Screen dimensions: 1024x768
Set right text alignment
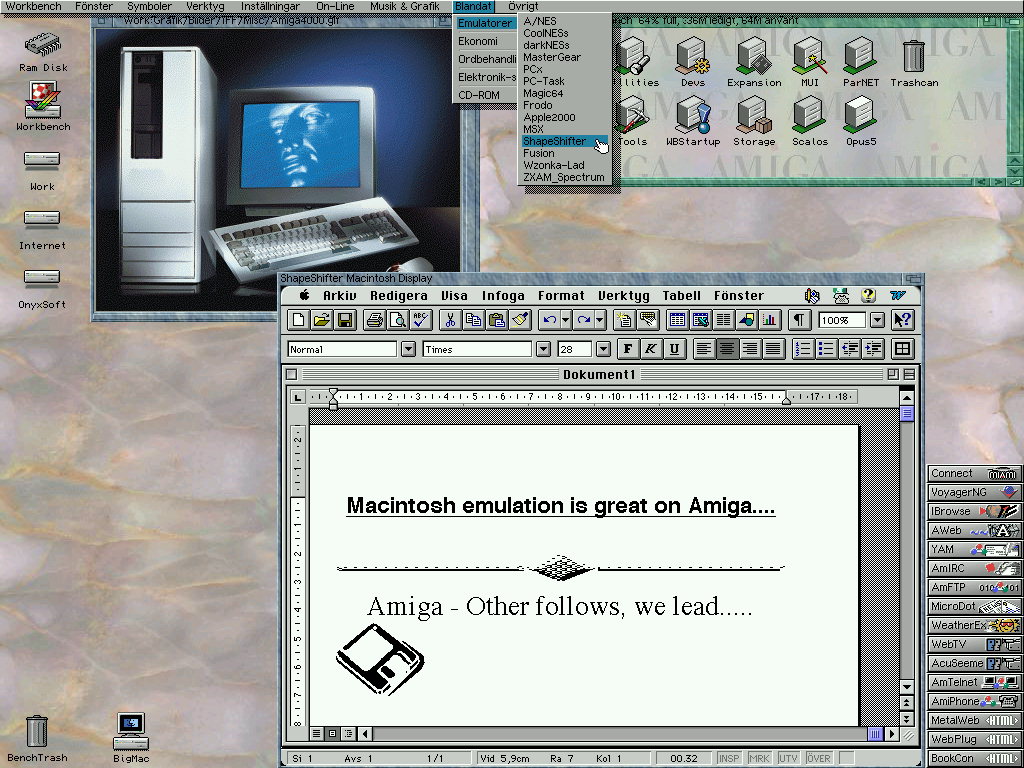[750, 349]
